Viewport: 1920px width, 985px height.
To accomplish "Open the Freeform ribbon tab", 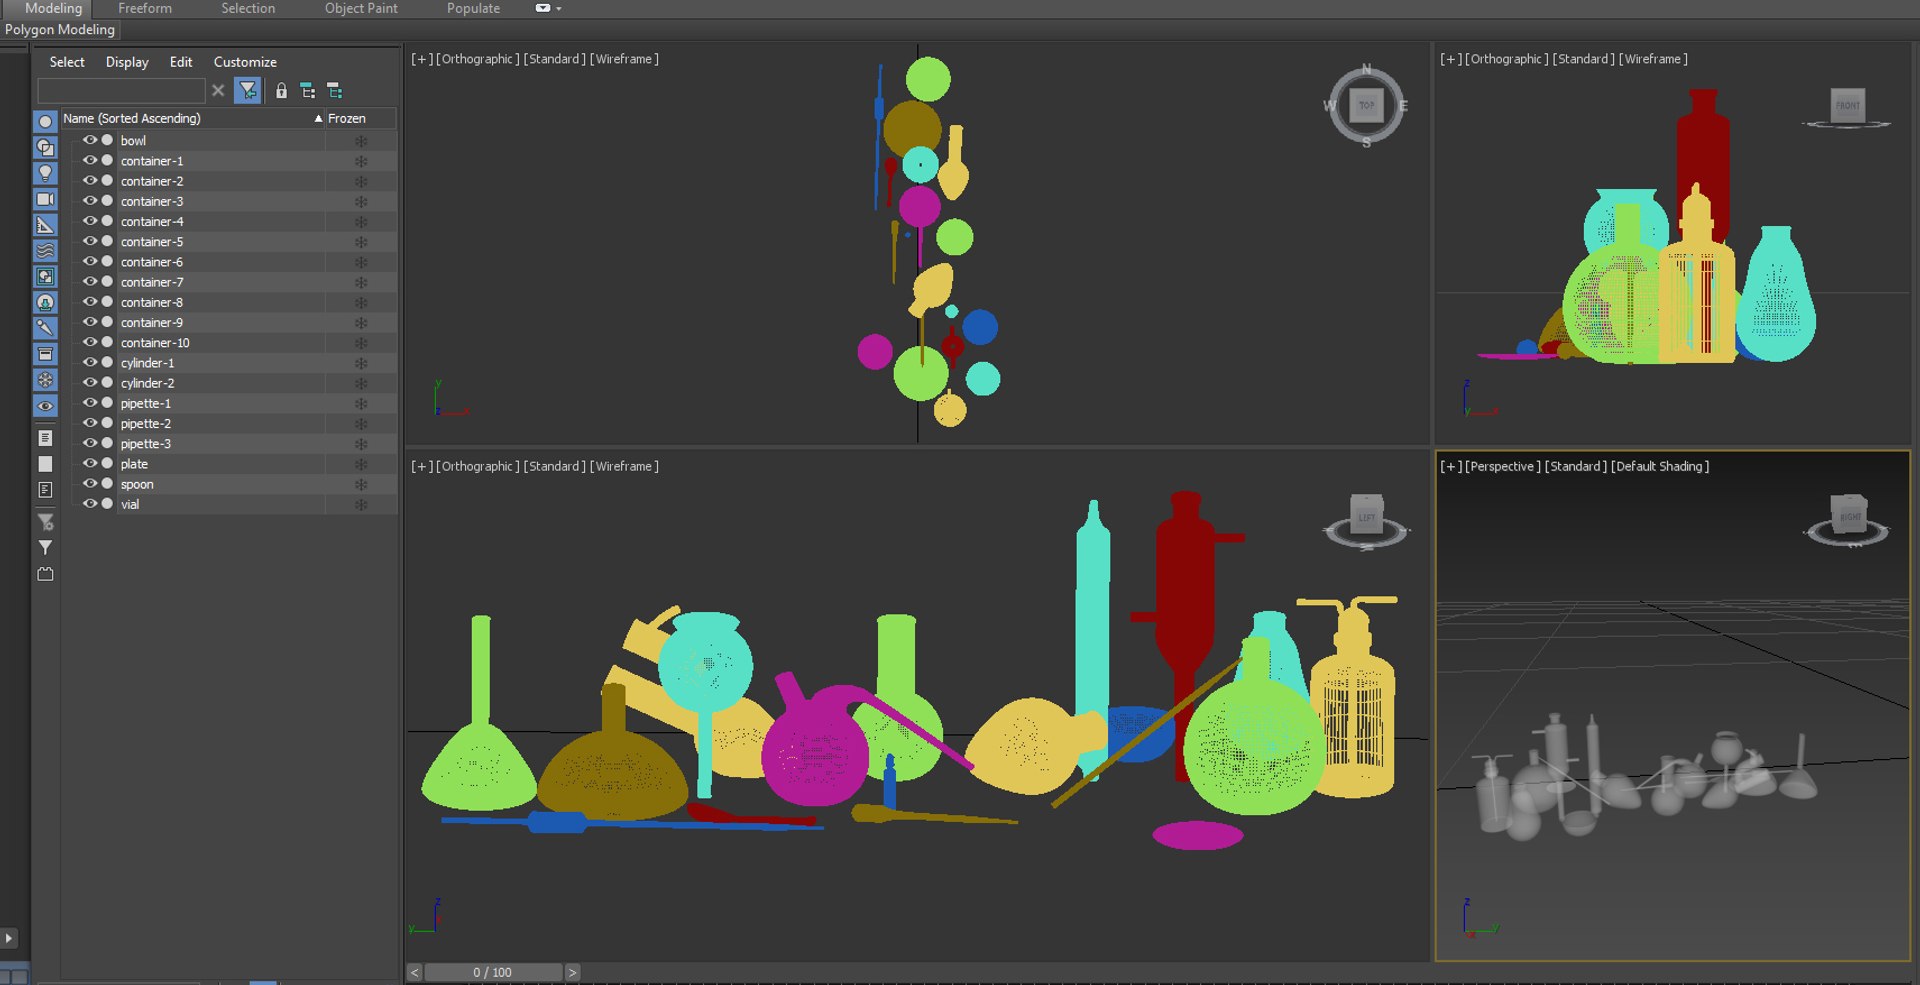I will coord(145,8).
